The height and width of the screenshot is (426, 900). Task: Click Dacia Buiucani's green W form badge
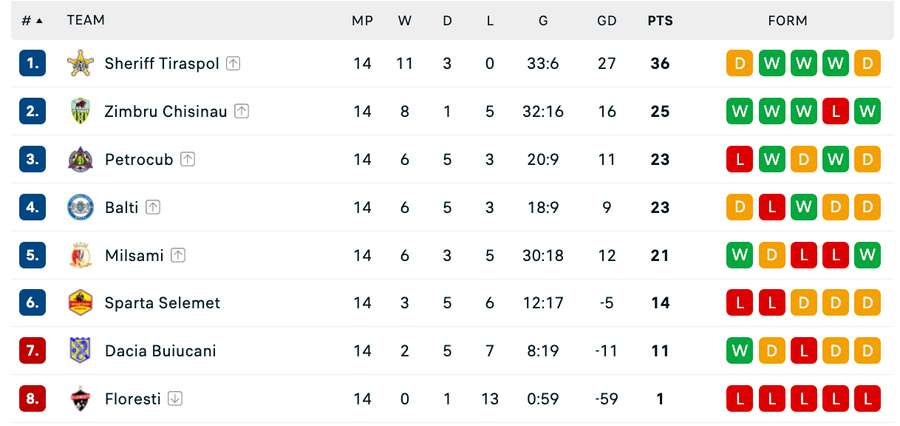[739, 351]
